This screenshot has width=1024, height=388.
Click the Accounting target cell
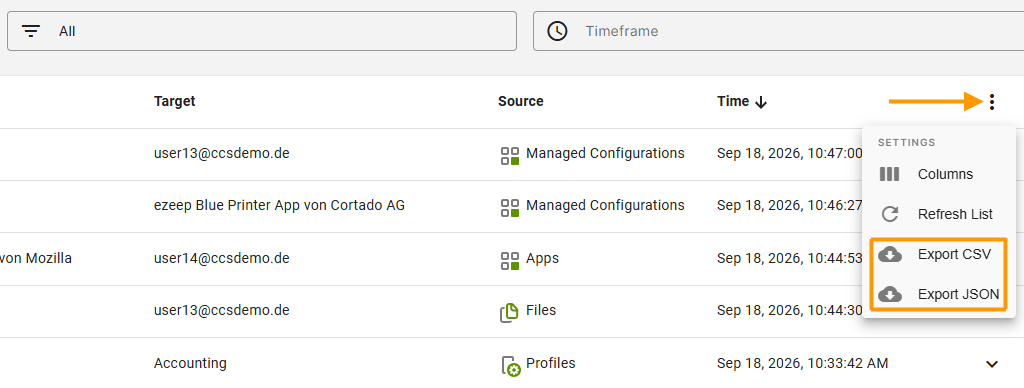pyautogui.click(x=190, y=363)
